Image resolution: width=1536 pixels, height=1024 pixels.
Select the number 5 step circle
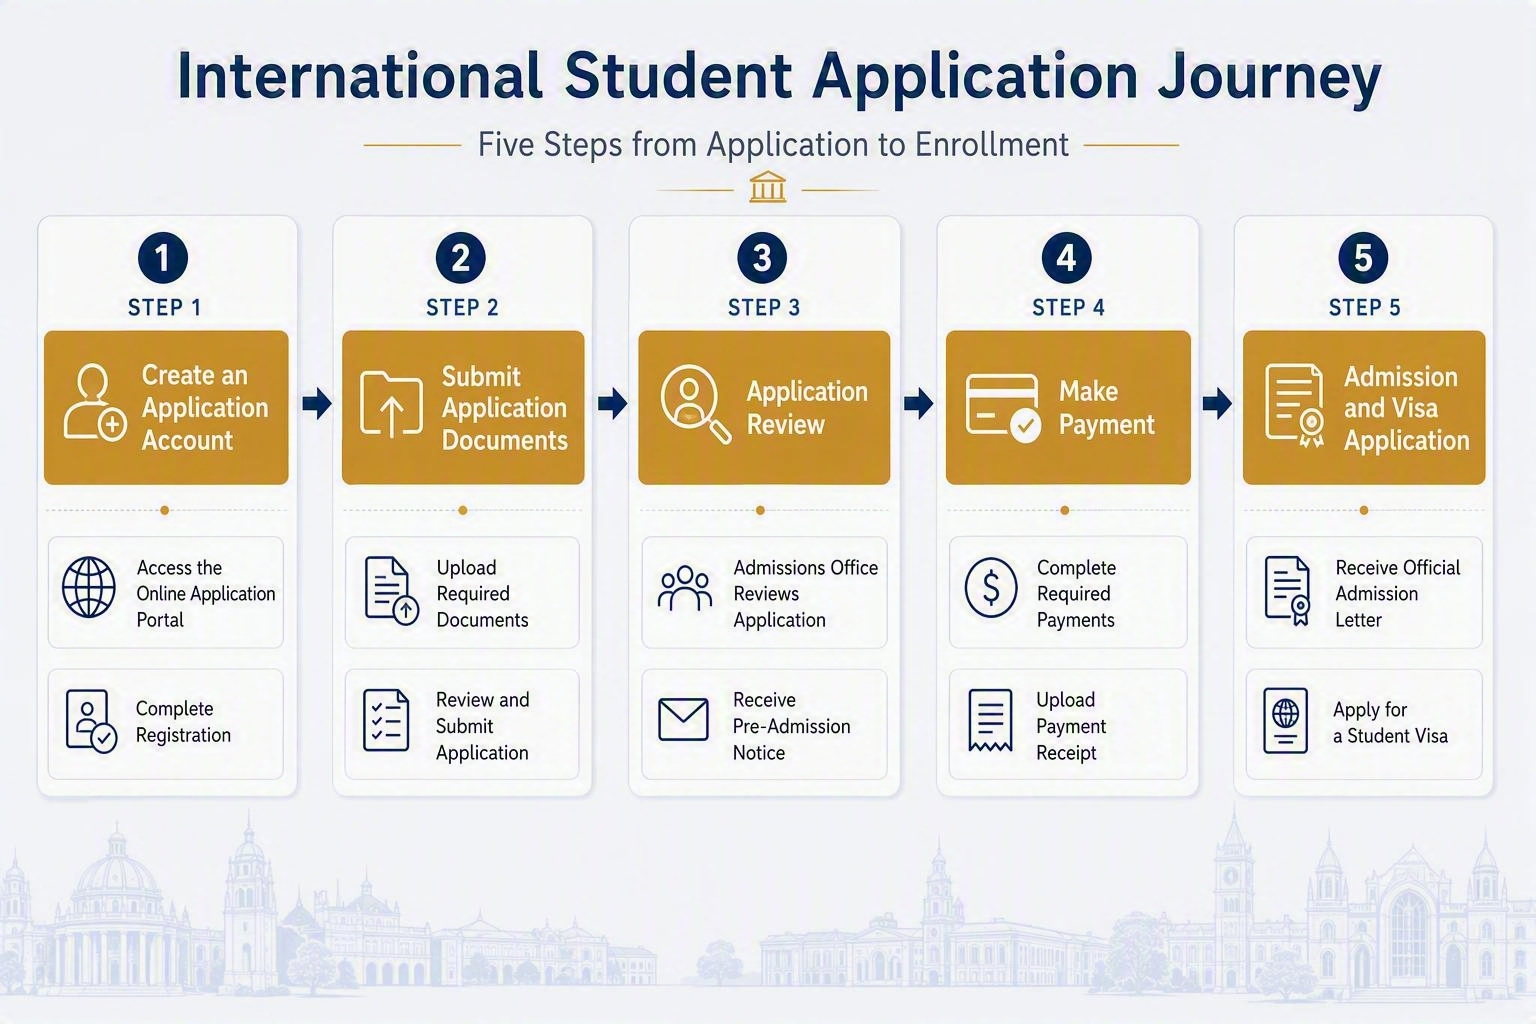(x=1363, y=258)
